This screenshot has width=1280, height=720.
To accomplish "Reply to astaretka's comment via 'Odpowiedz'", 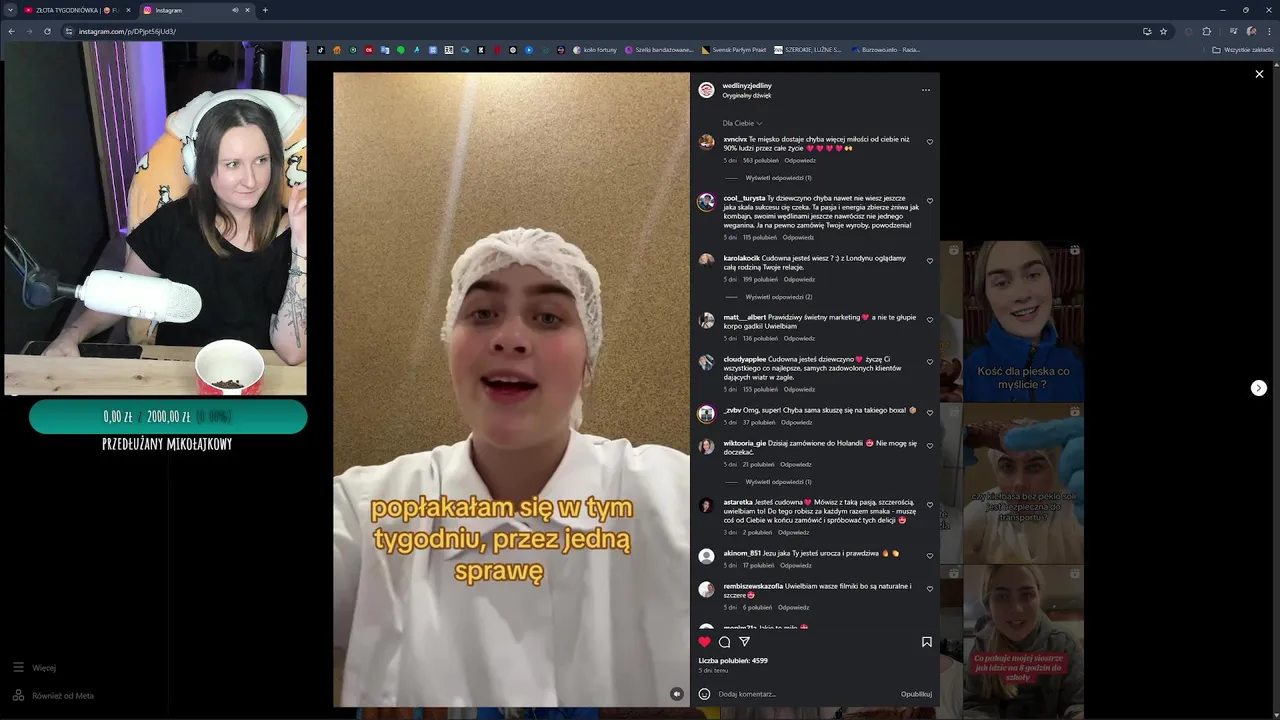I will [x=793, y=532].
